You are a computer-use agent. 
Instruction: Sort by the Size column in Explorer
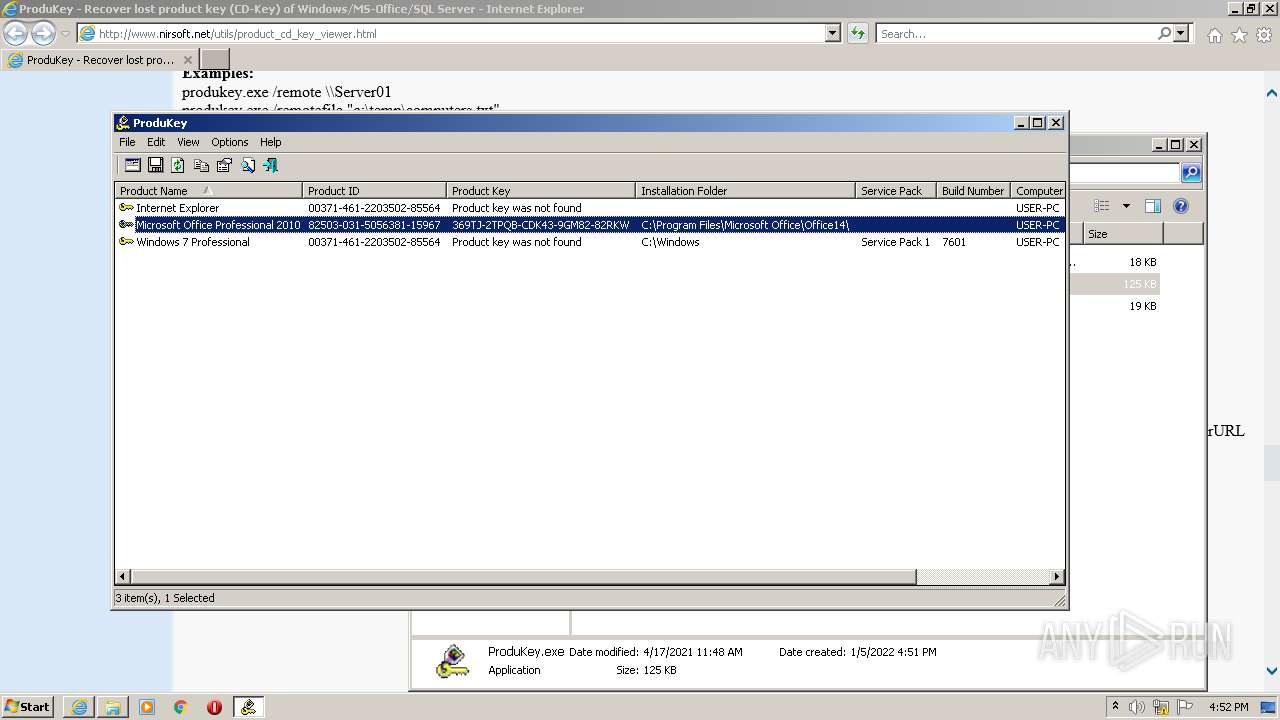point(1123,234)
